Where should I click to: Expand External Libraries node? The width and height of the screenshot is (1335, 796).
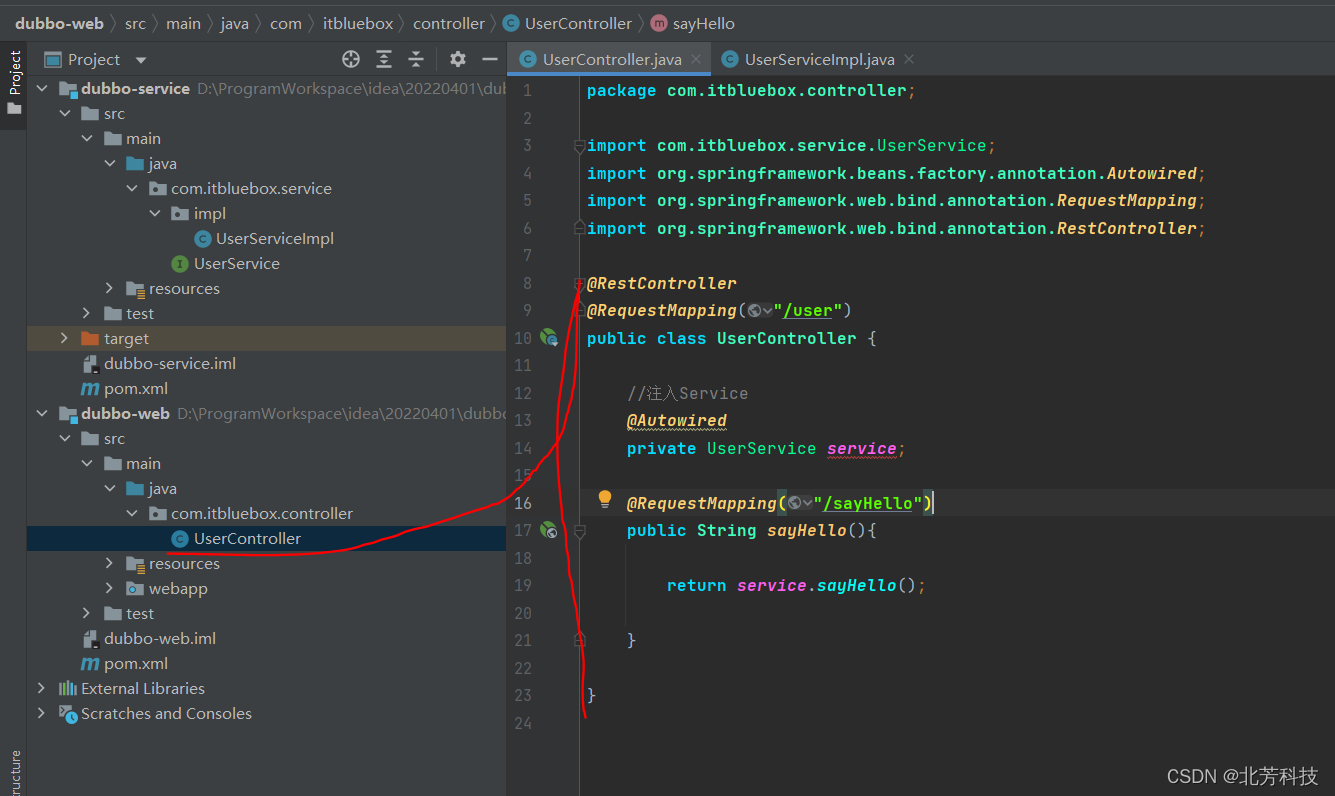[42, 688]
